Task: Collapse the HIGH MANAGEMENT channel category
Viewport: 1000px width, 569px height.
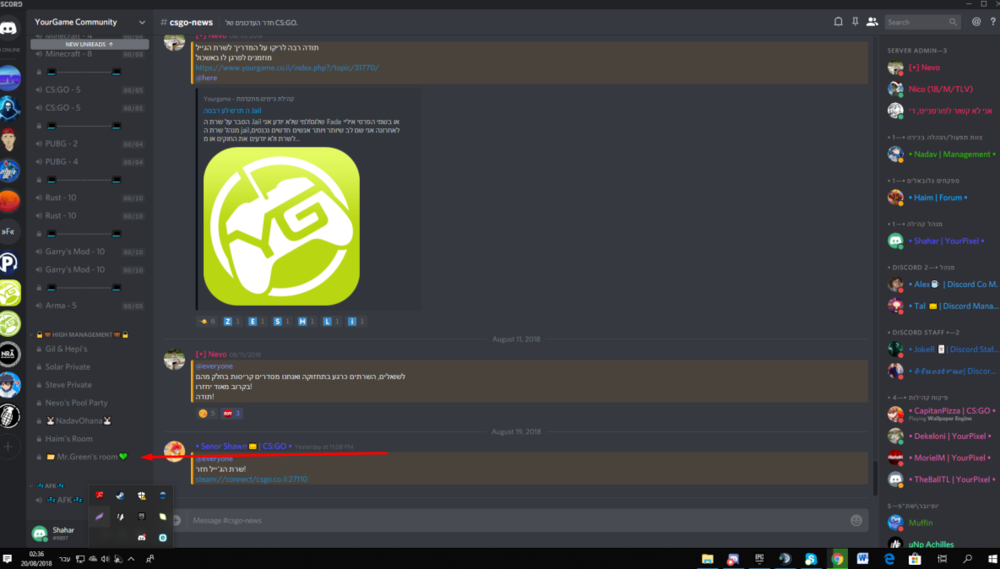Action: (89, 334)
